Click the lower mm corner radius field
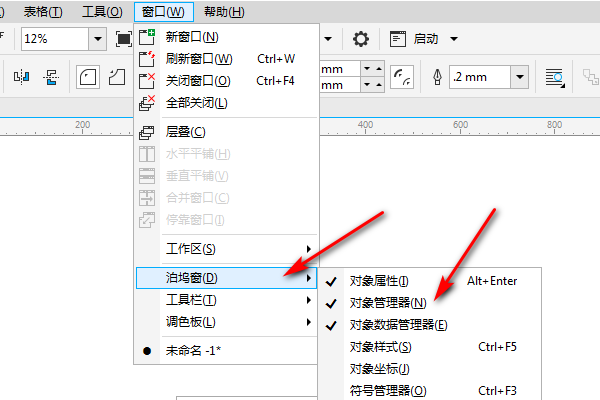Image resolution: width=600 pixels, height=400 pixels. [x=340, y=85]
